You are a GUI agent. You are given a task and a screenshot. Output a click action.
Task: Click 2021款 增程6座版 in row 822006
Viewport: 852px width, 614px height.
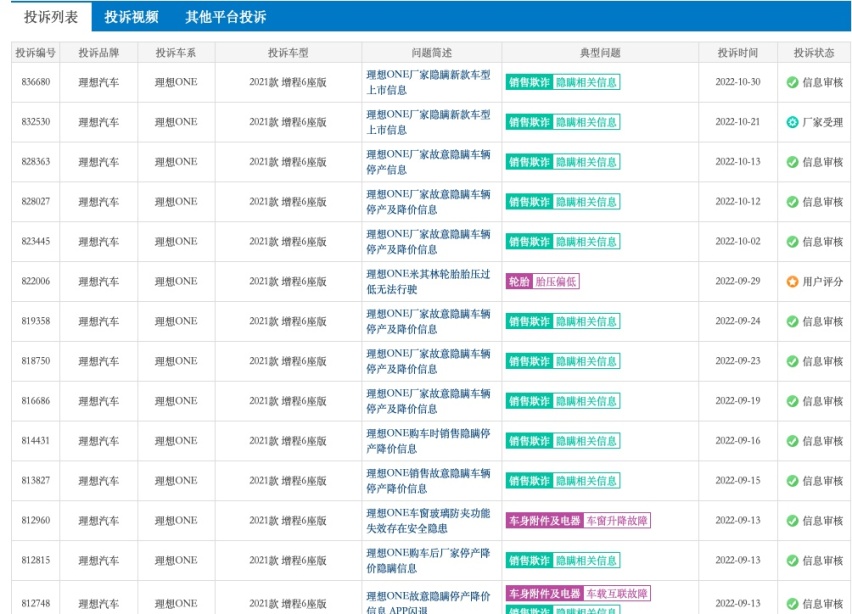[288, 281]
